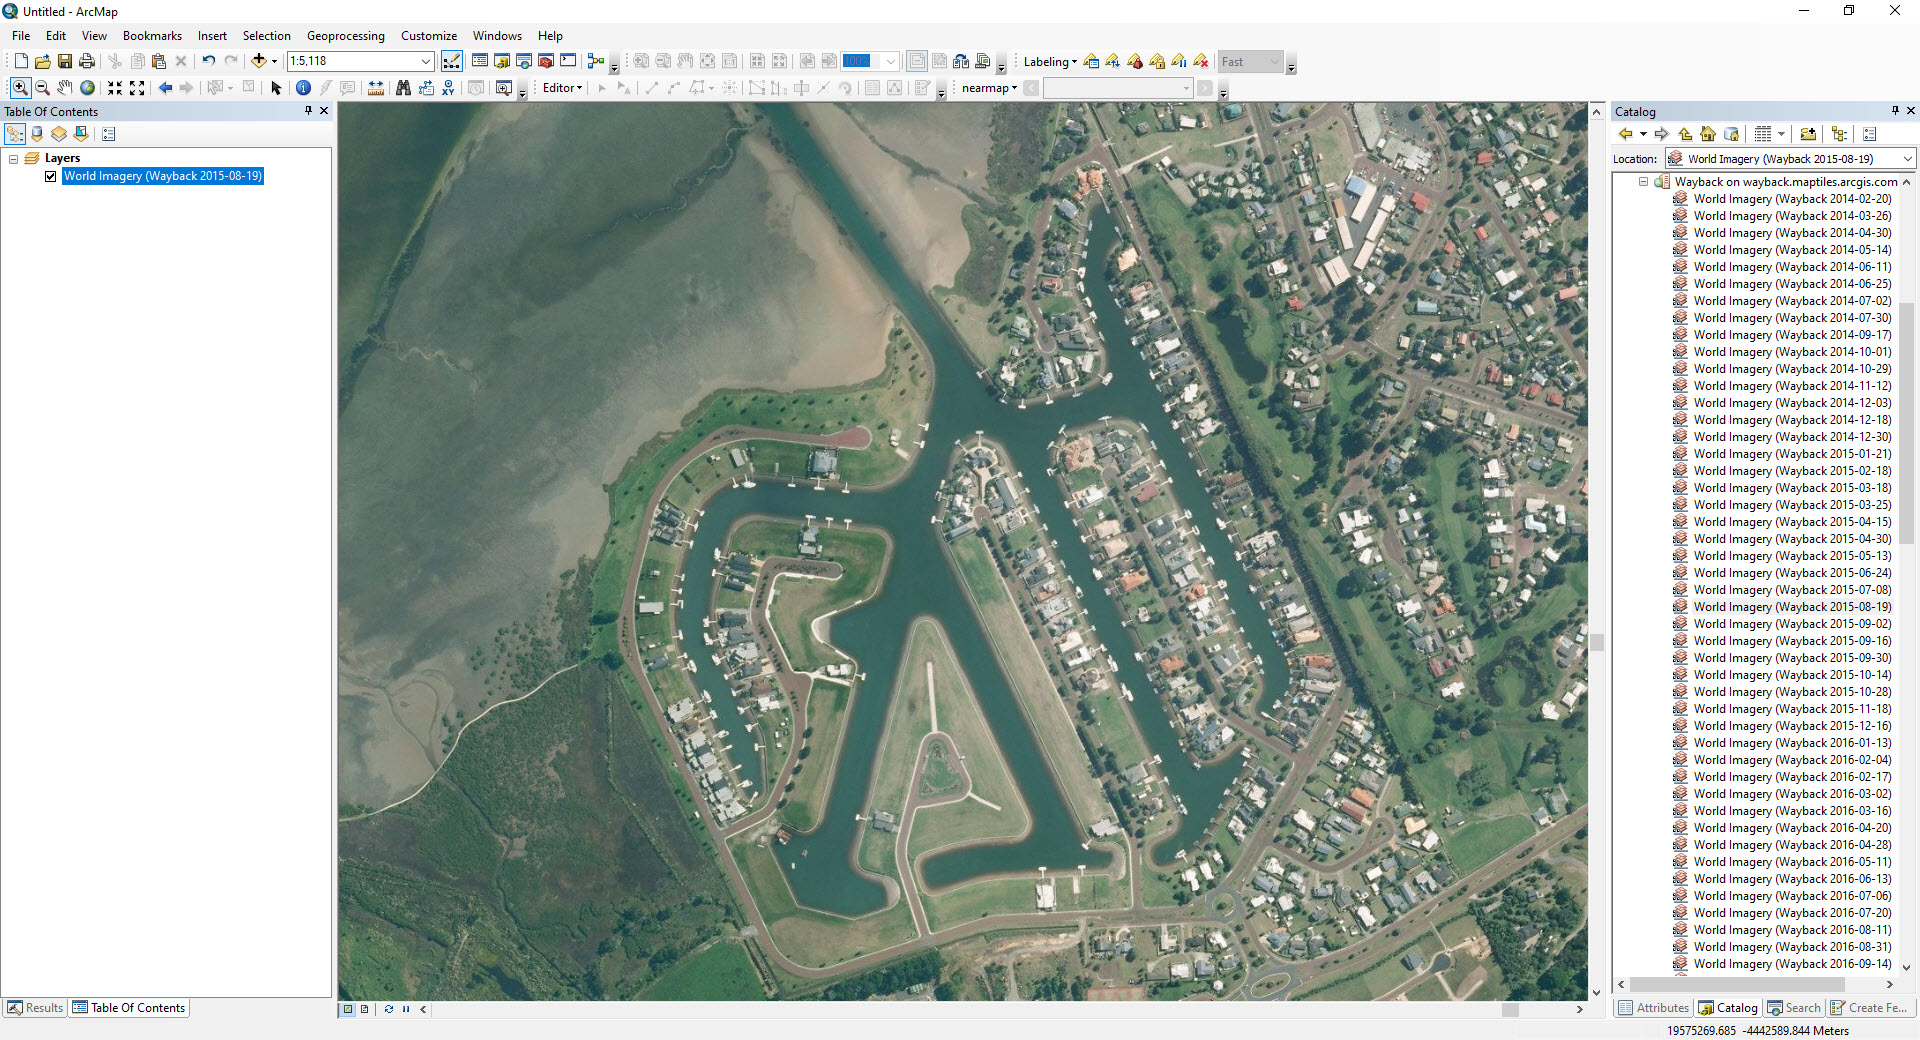Select the Zoom In tool
This screenshot has width=1920, height=1040.
tap(19, 88)
